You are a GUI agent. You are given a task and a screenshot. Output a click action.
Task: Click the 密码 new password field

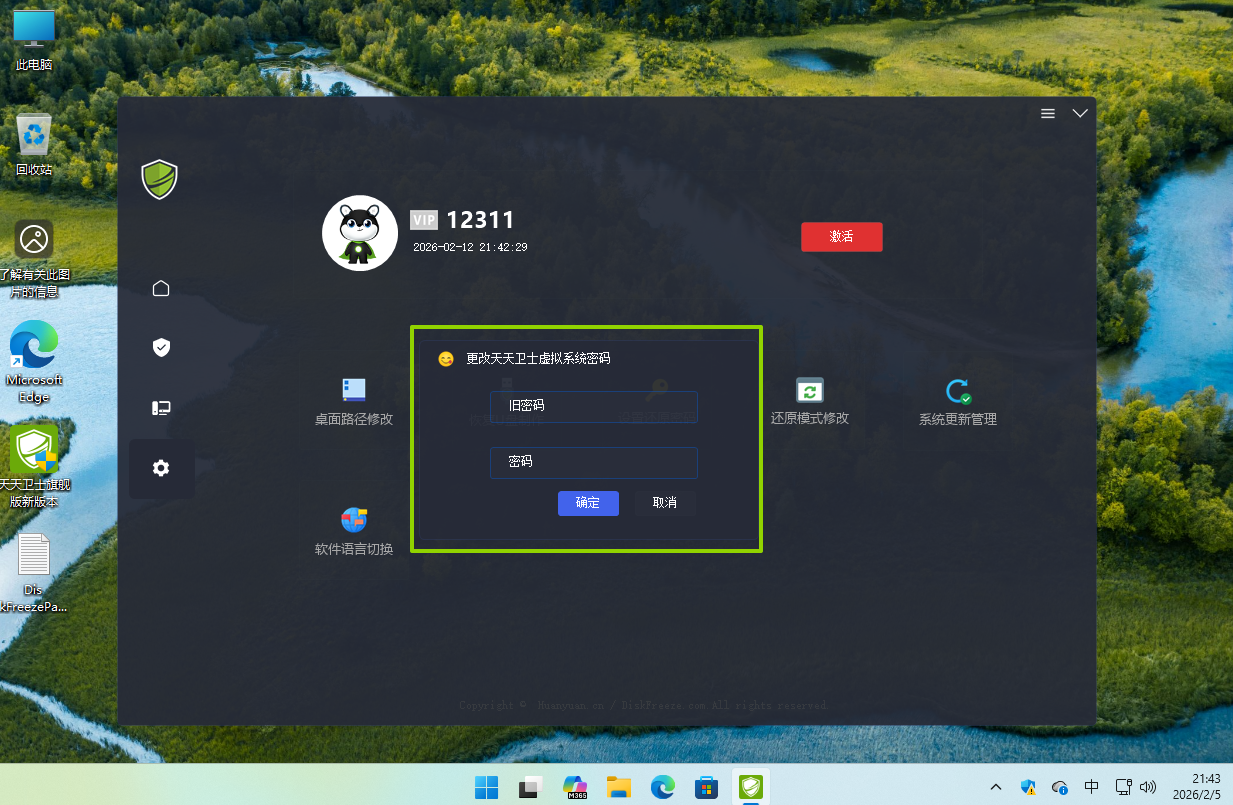pos(593,462)
